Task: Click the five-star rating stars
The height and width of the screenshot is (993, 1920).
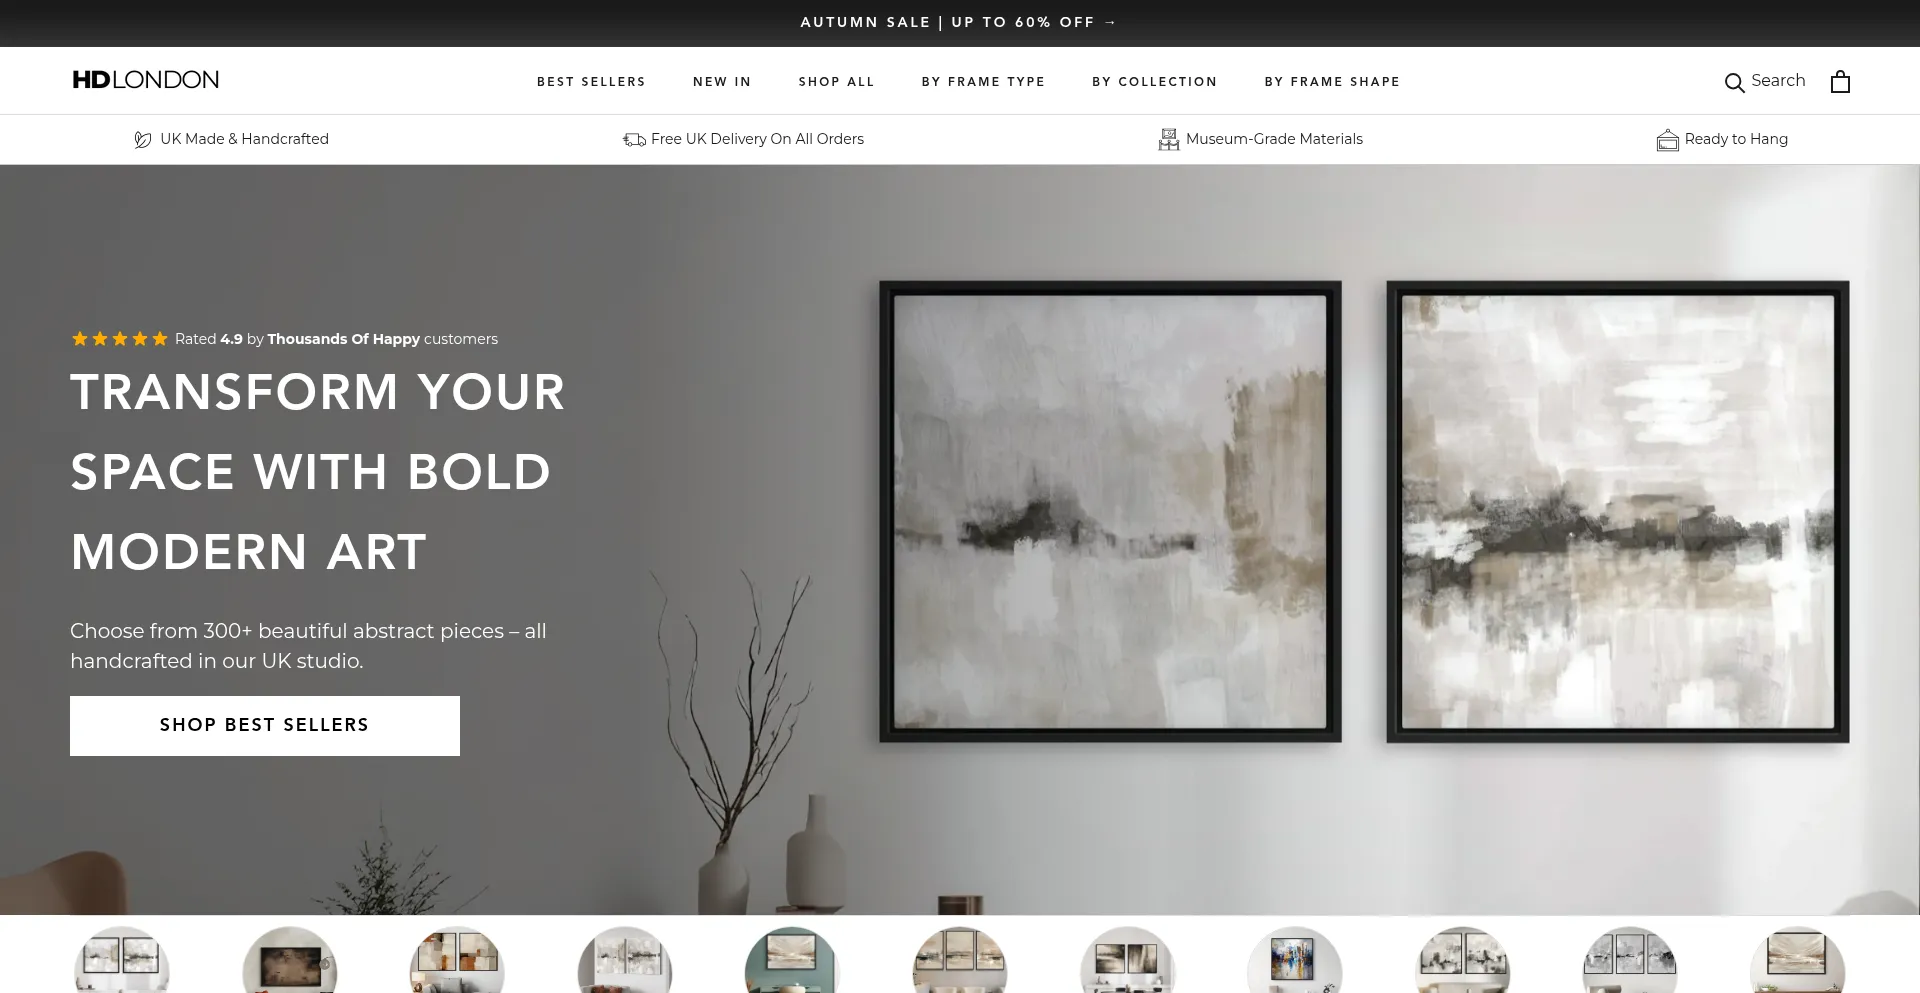Action: [x=119, y=339]
